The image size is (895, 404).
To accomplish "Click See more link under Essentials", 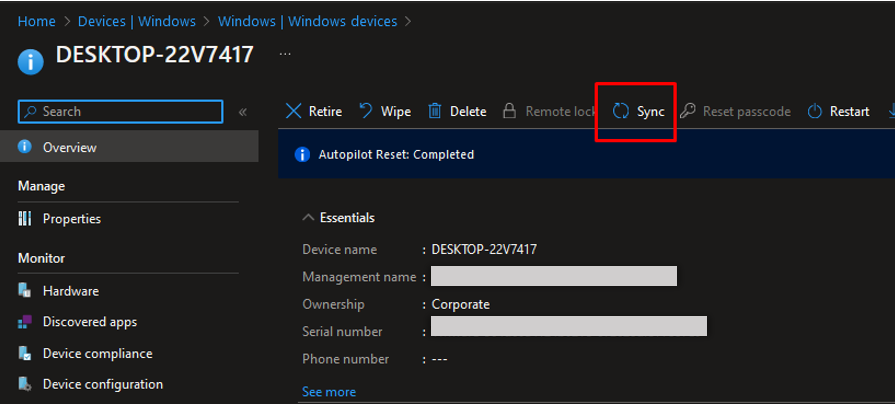I will tap(329, 392).
